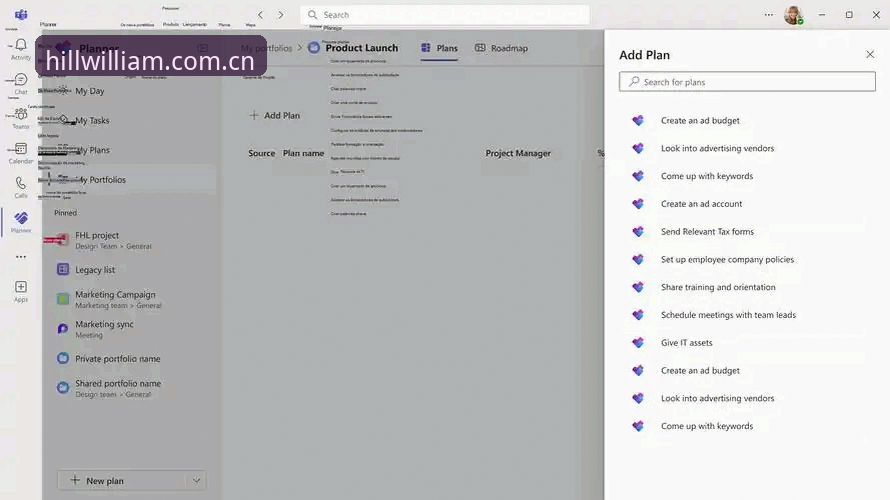The width and height of the screenshot is (890, 500).
Task: Click the Source column header
Action: (x=261, y=153)
